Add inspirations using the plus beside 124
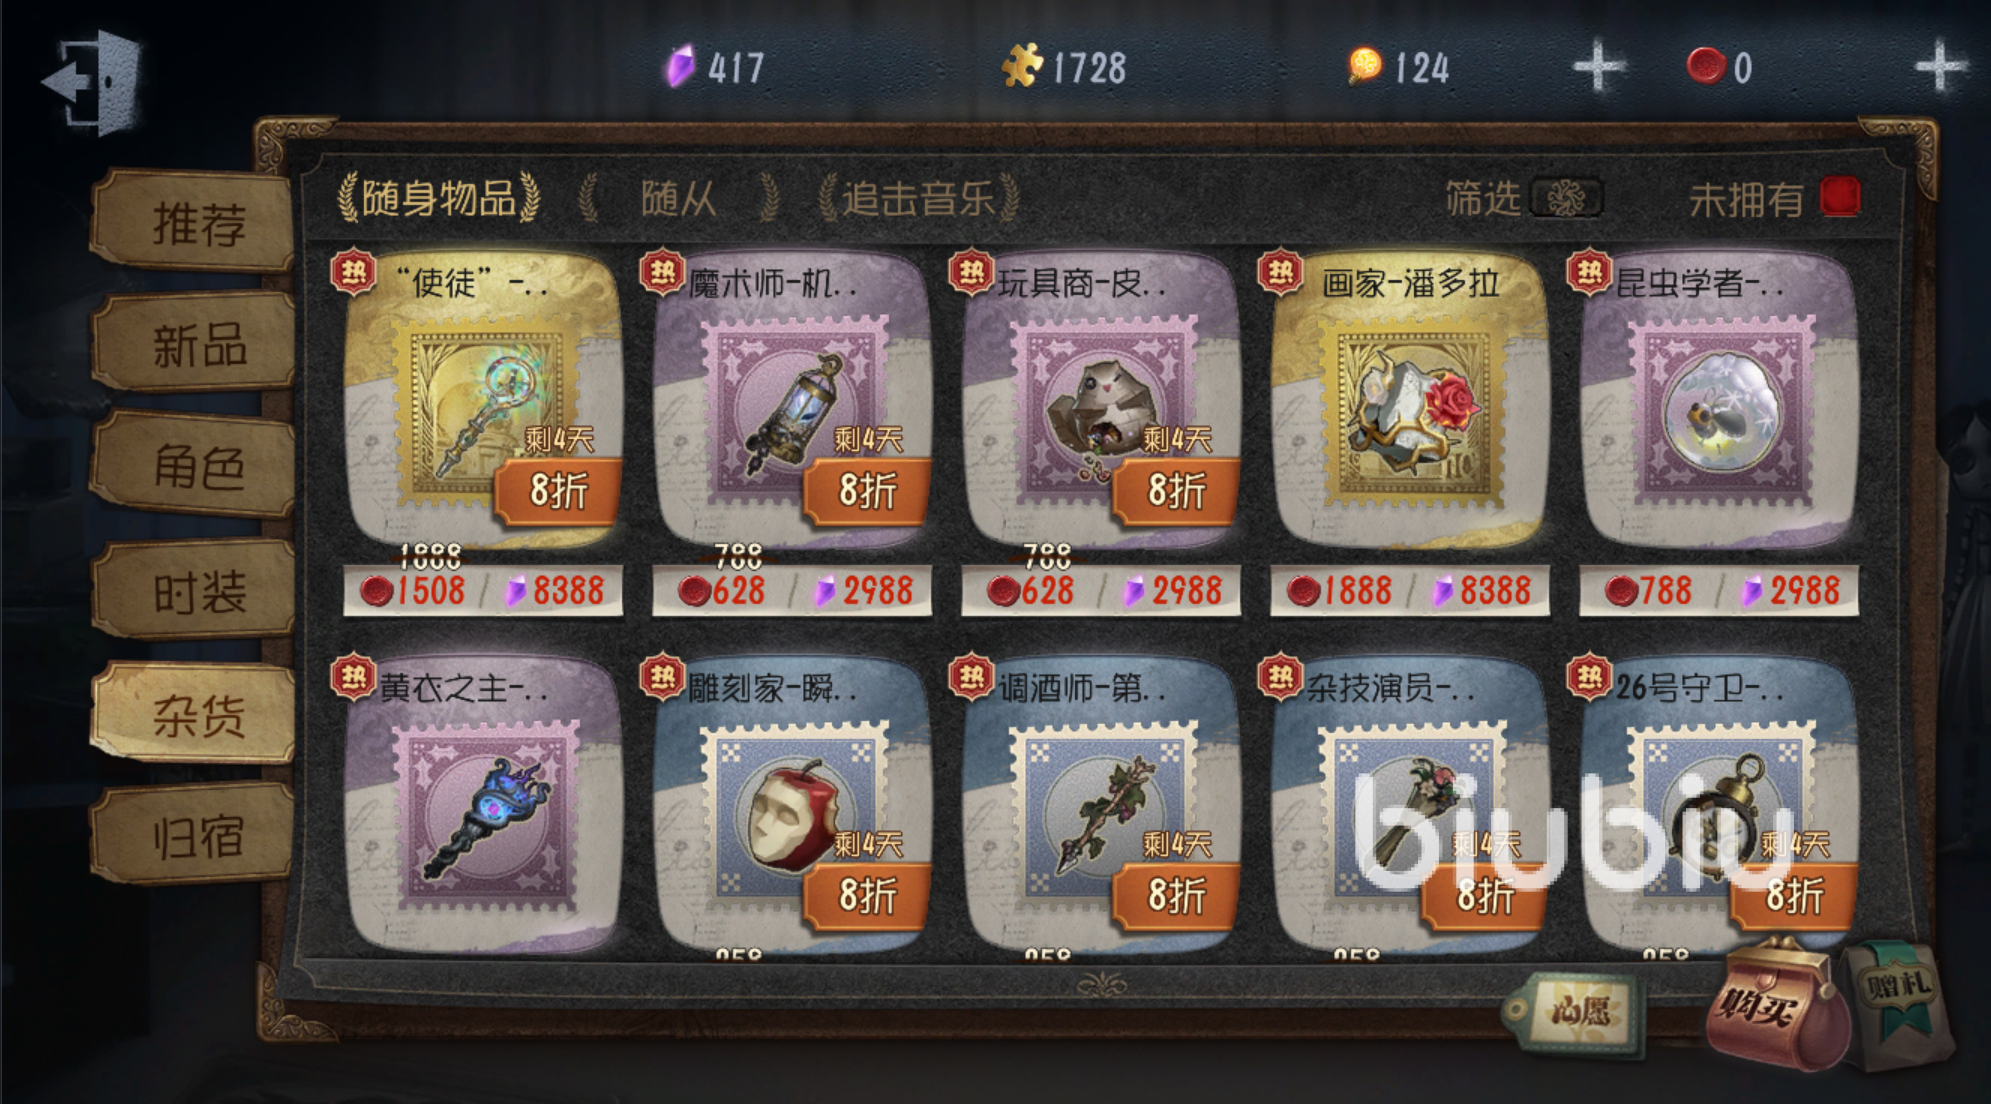1991x1104 pixels. [1597, 67]
